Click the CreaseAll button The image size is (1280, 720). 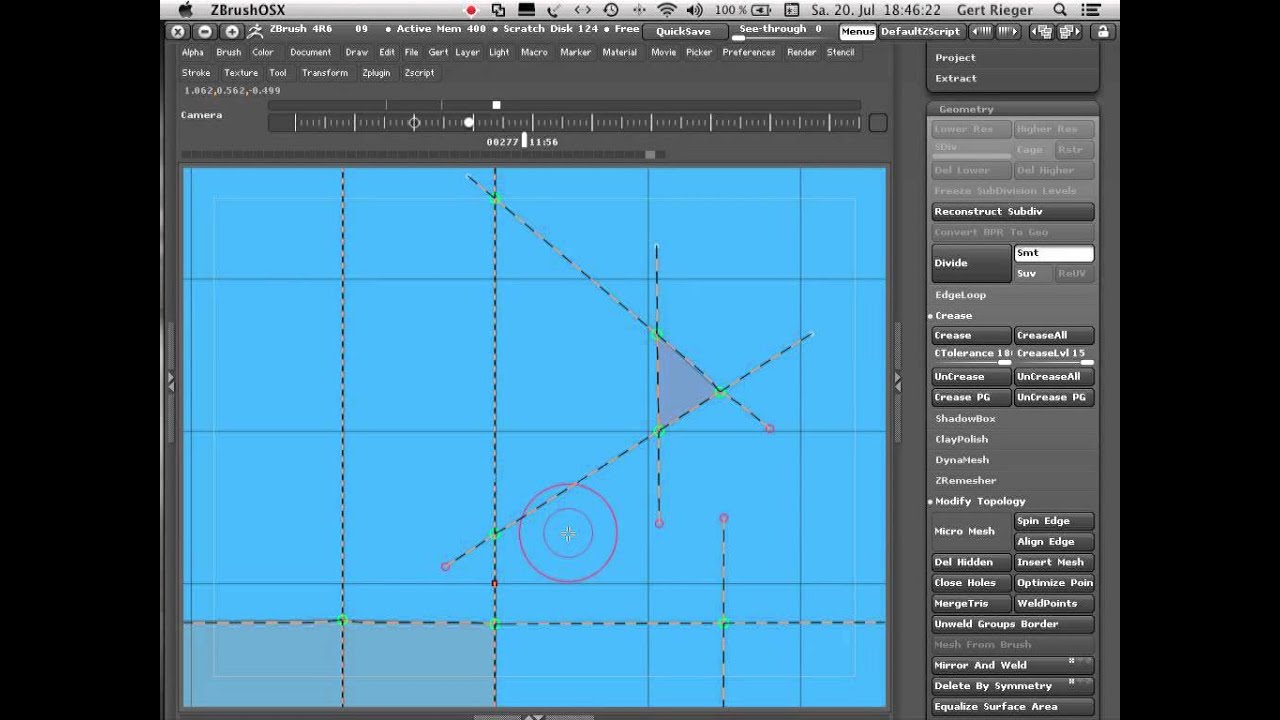(x=1054, y=336)
